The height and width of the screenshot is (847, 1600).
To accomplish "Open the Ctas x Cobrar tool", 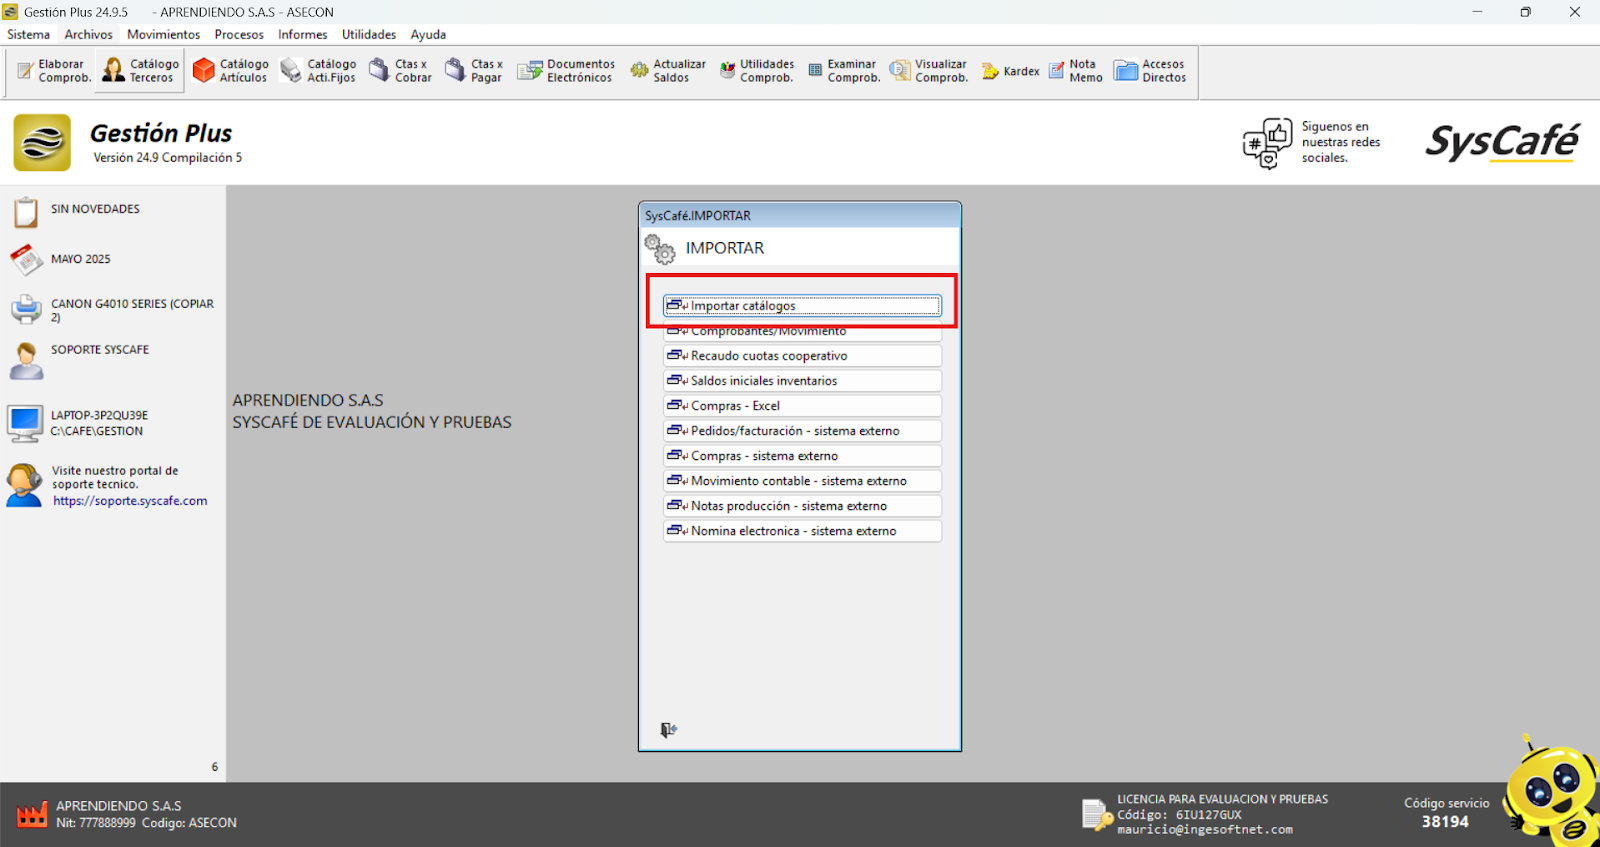I will [400, 71].
